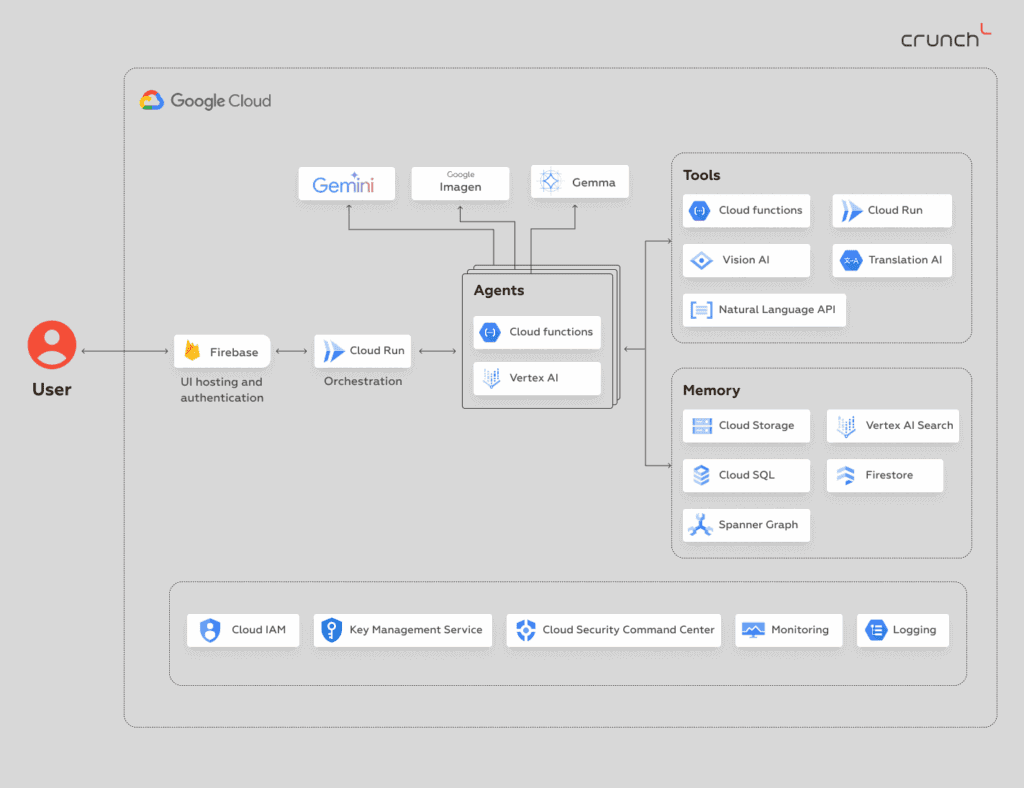This screenshot has height=788, width=1024.
Task: Click the Cloud functions icon in Tools
Action: [x=699, y=211]
